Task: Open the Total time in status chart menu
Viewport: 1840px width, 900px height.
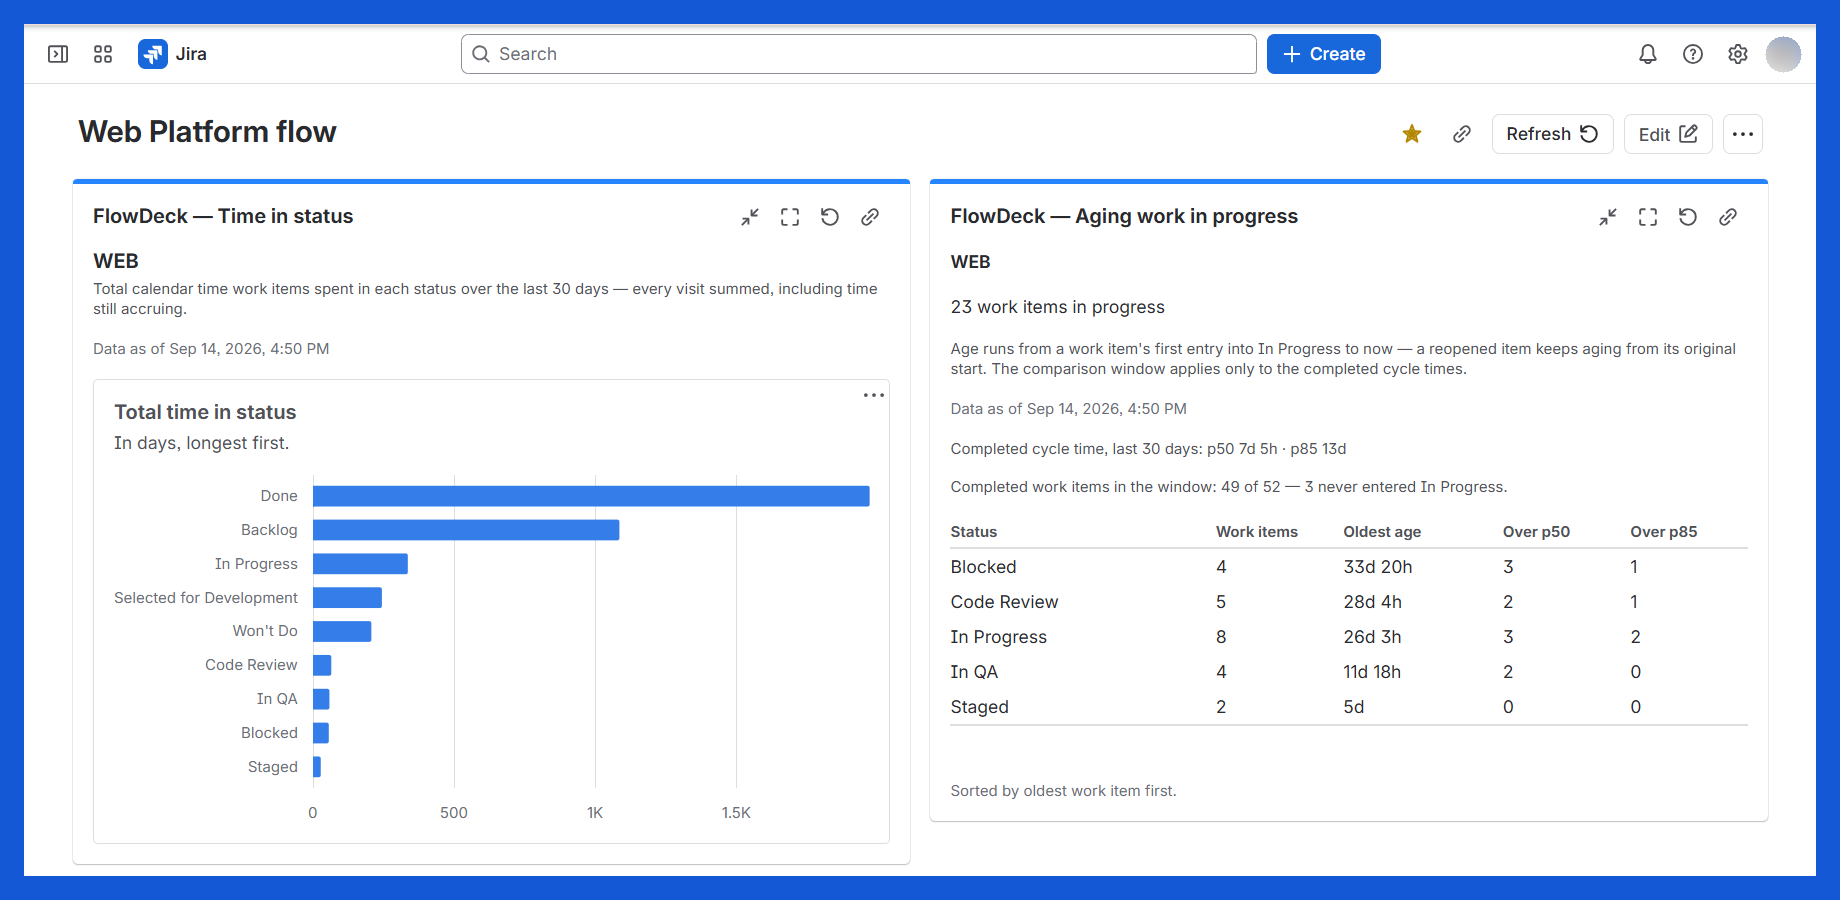Action: click(874, 395)
